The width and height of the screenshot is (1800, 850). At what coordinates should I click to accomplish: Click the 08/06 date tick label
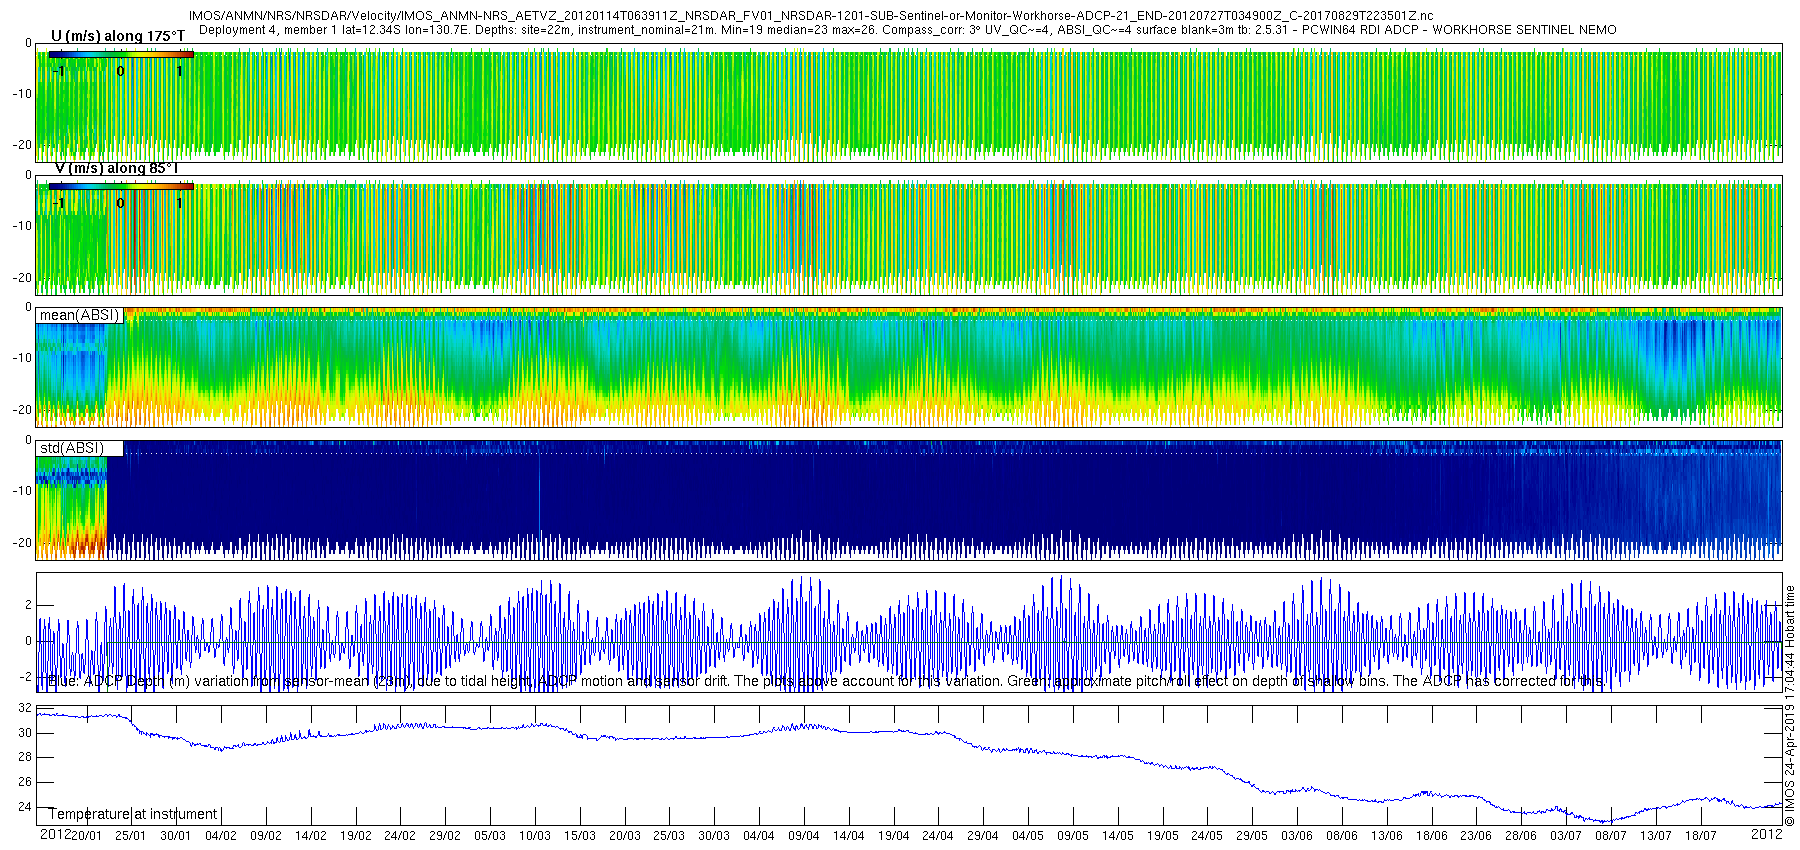click(1342, 836)
